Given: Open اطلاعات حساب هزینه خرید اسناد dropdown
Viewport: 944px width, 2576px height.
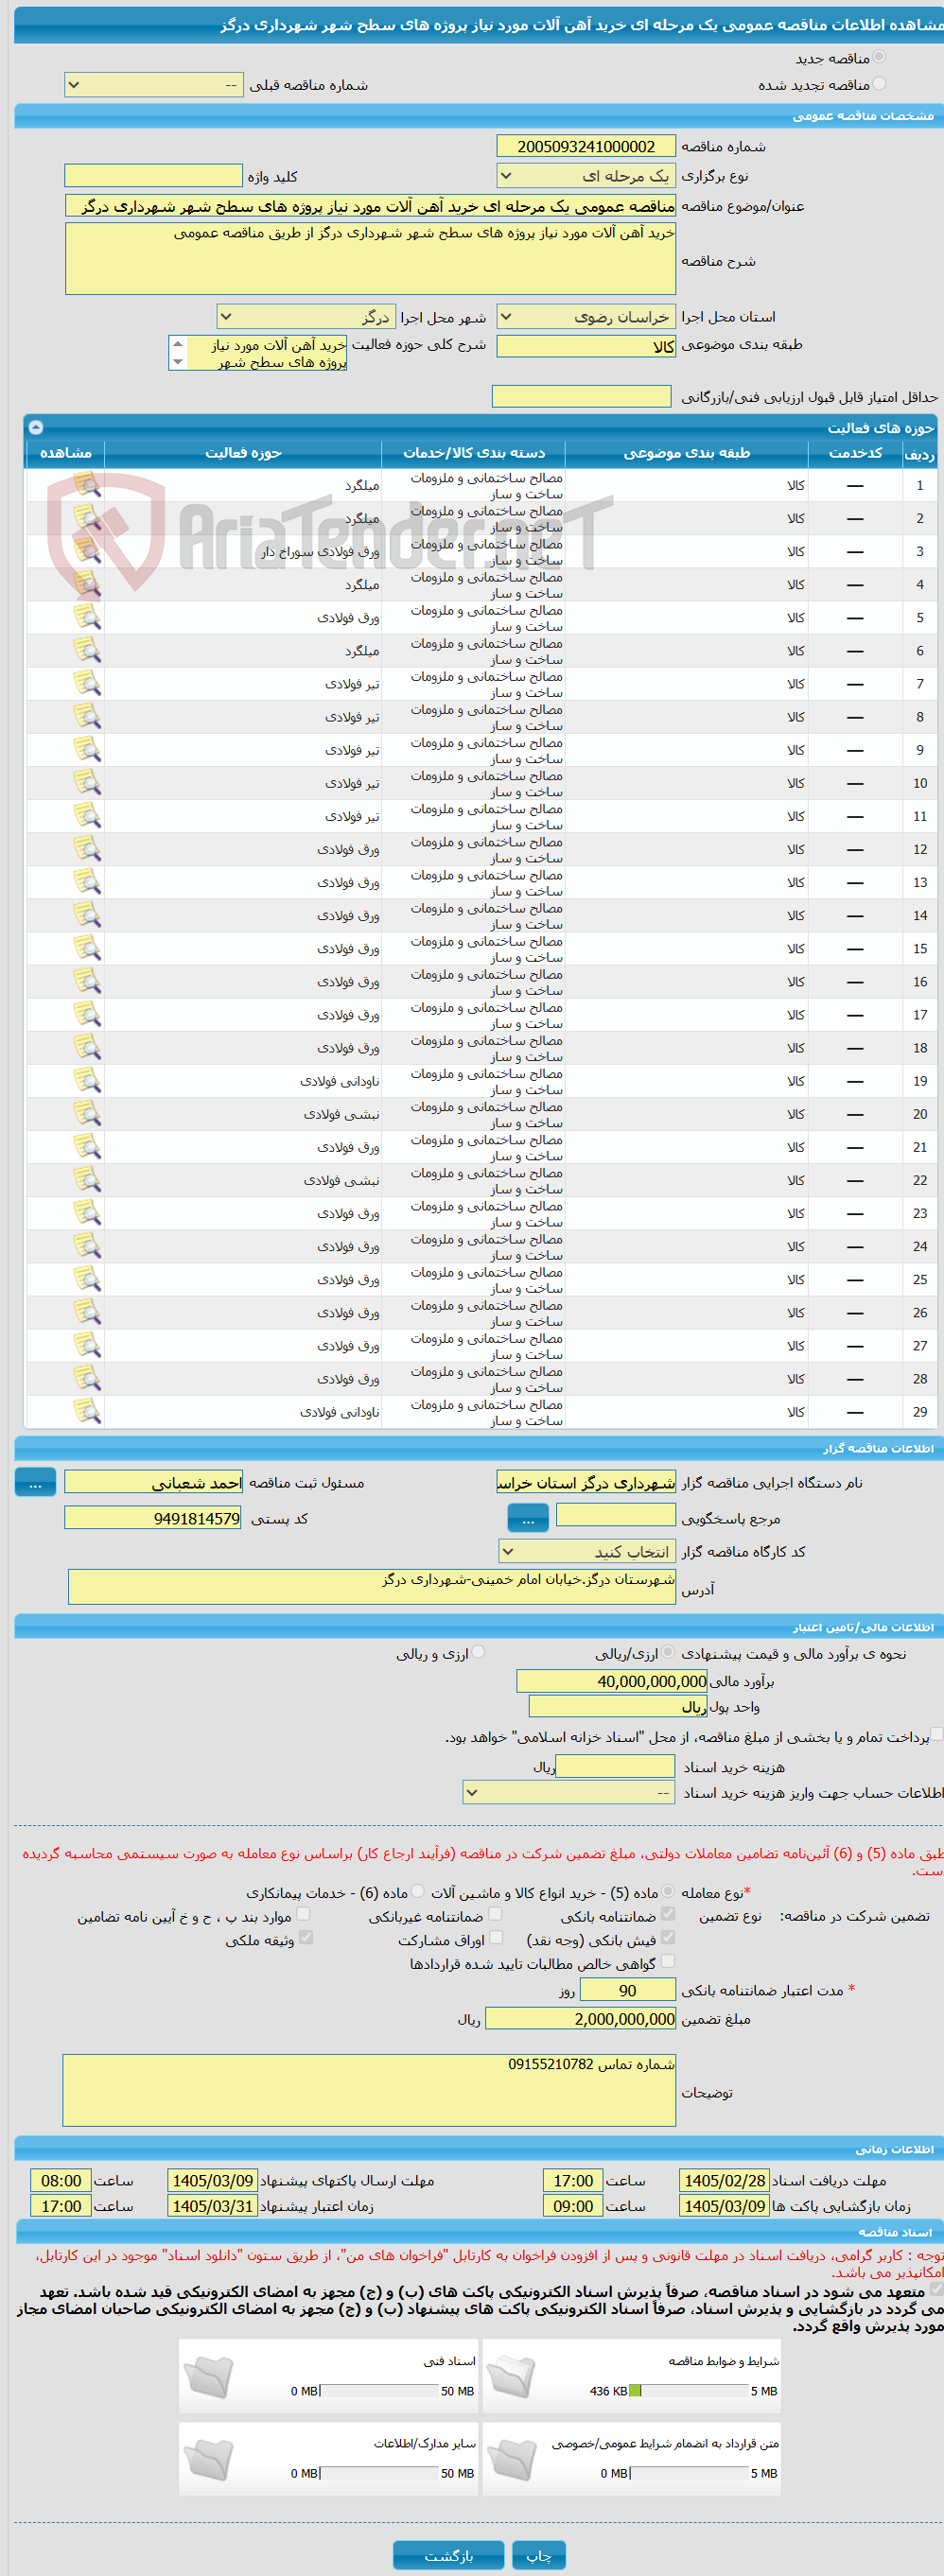Looking at the screenshot, I should (569, 1793).
